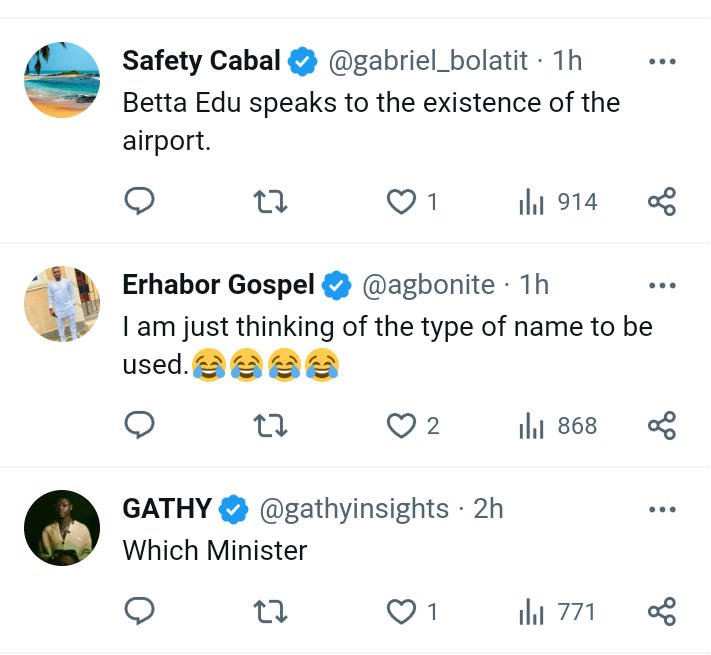Open more options on GATHY's tweet
This screenshot has height=655, width=711.
(x=662, y=509)
